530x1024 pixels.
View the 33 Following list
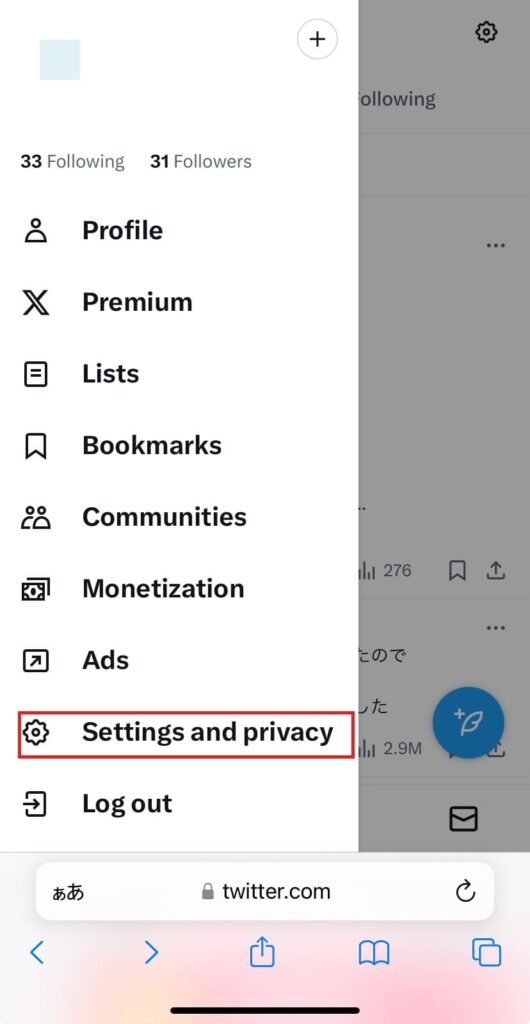tap(72, 161)
